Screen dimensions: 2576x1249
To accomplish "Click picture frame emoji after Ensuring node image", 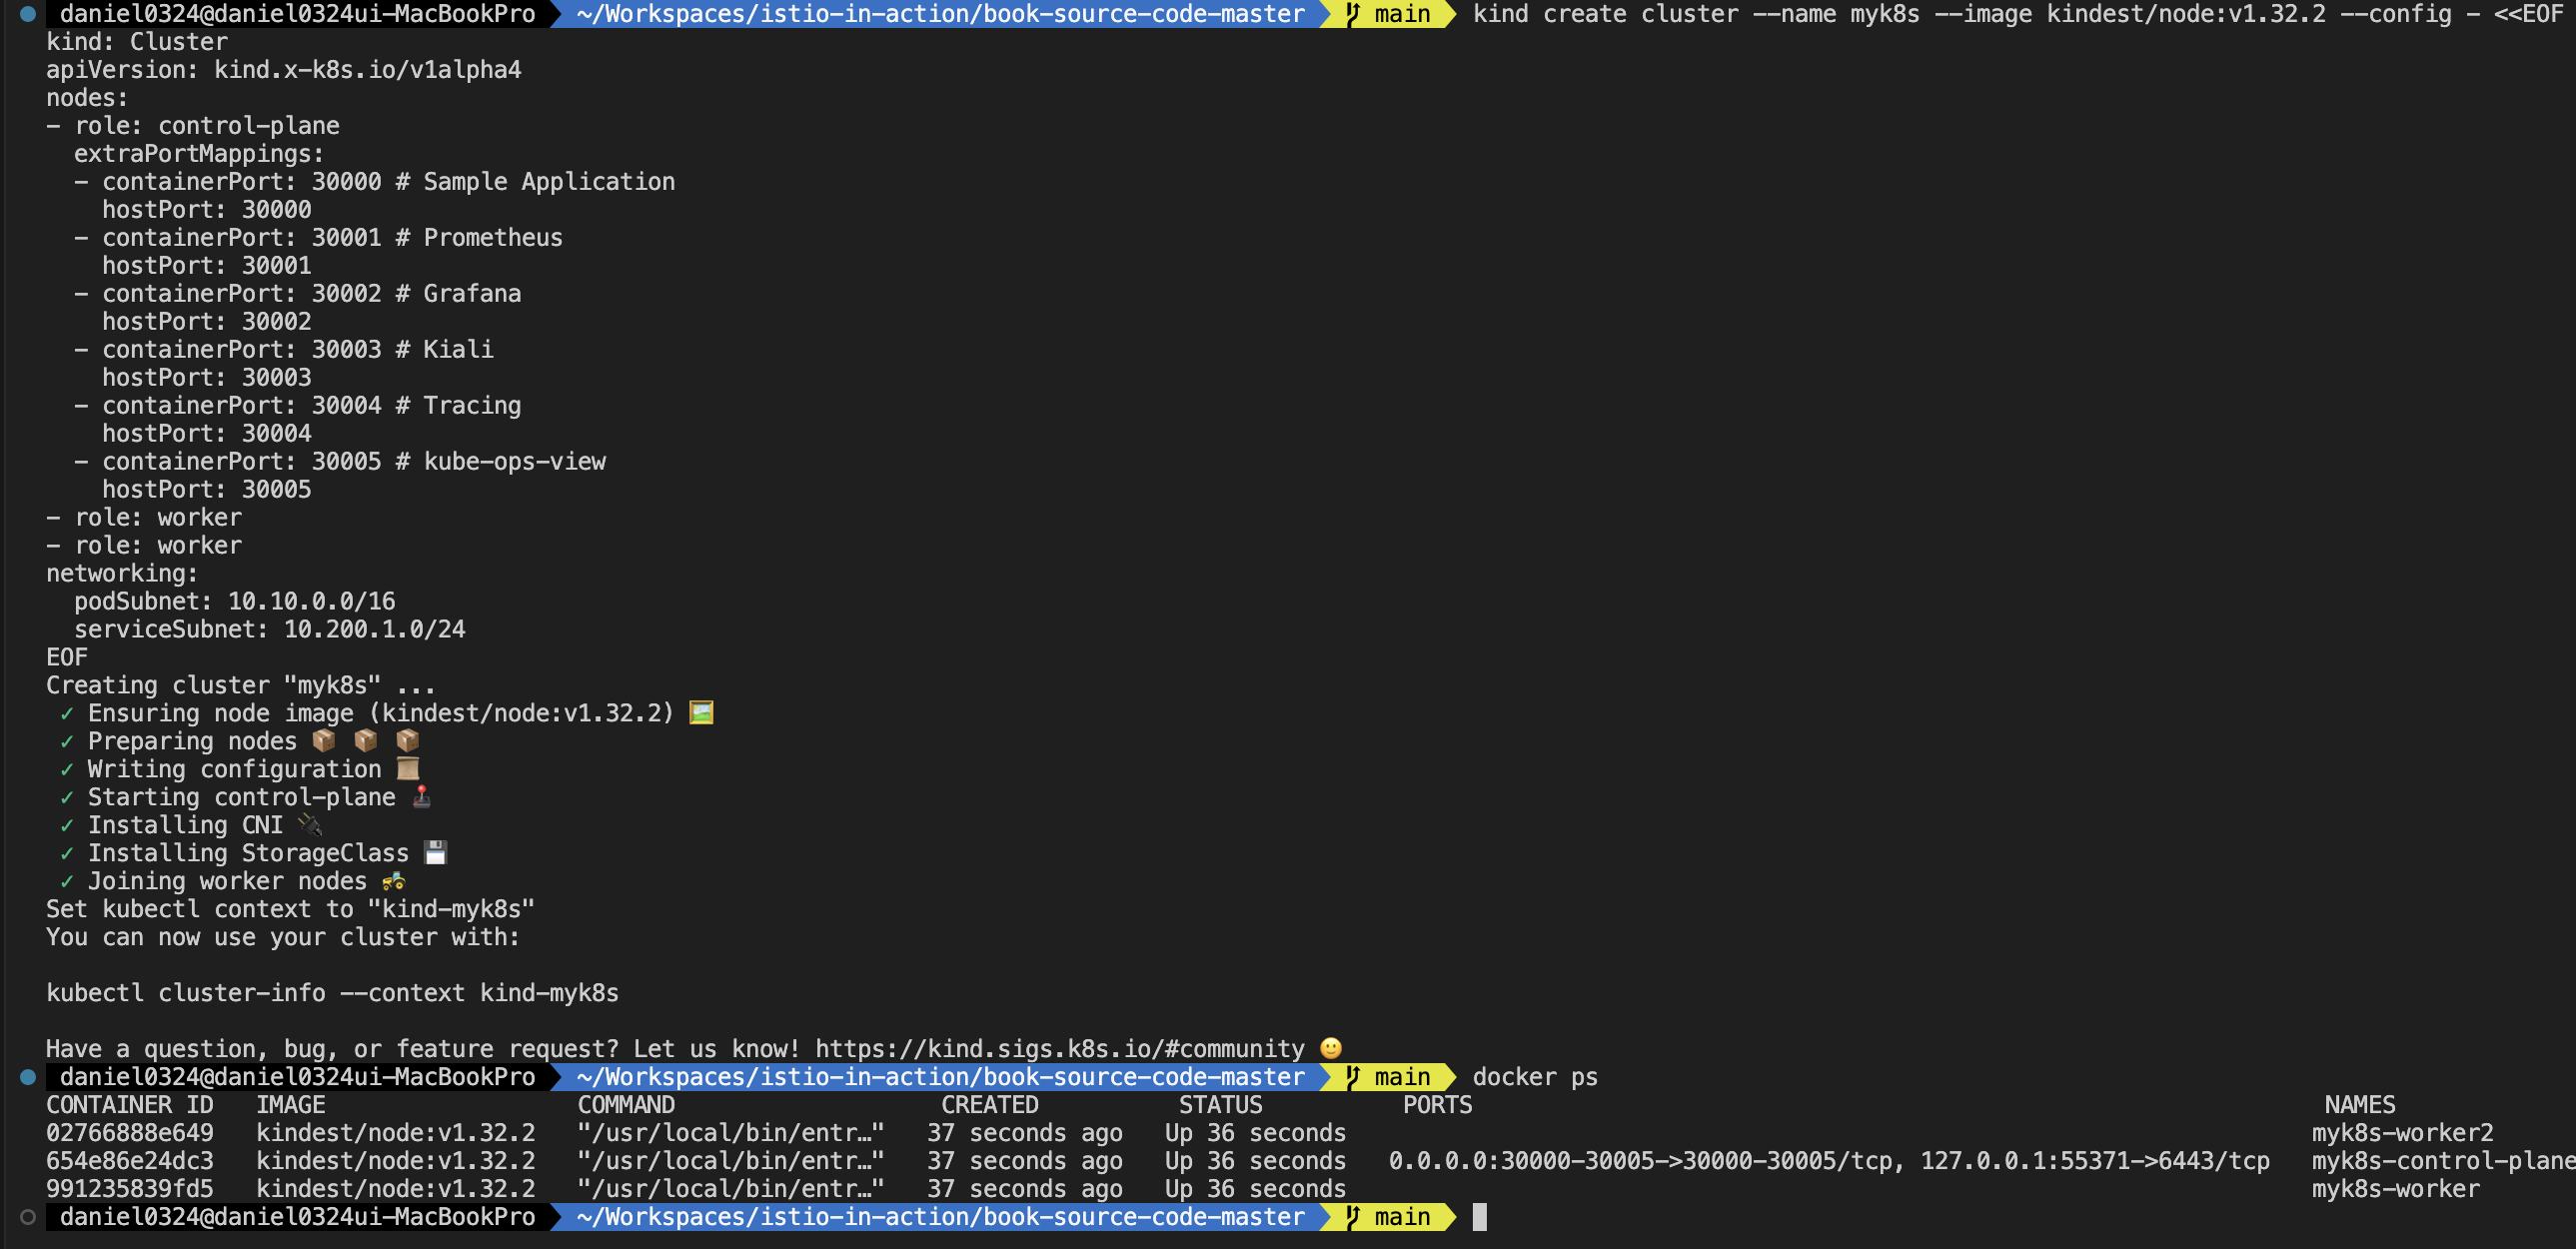I will click(x=701, y=713).
